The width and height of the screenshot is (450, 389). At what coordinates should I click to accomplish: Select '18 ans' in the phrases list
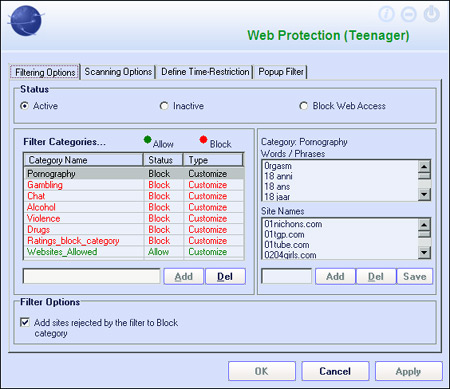click(x=277, y=186)
